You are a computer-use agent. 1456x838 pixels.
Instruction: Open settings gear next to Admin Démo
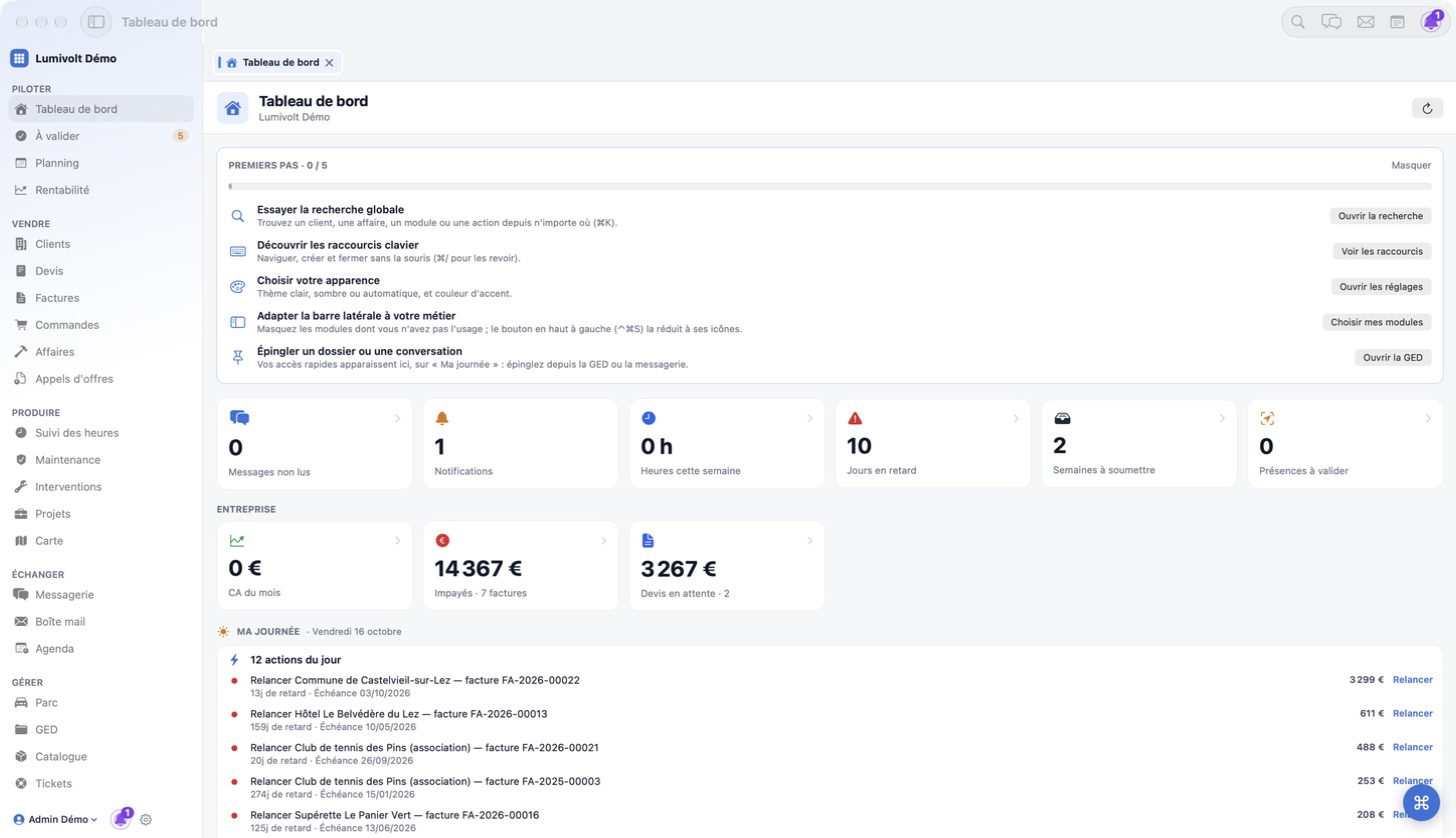[146, 820]
